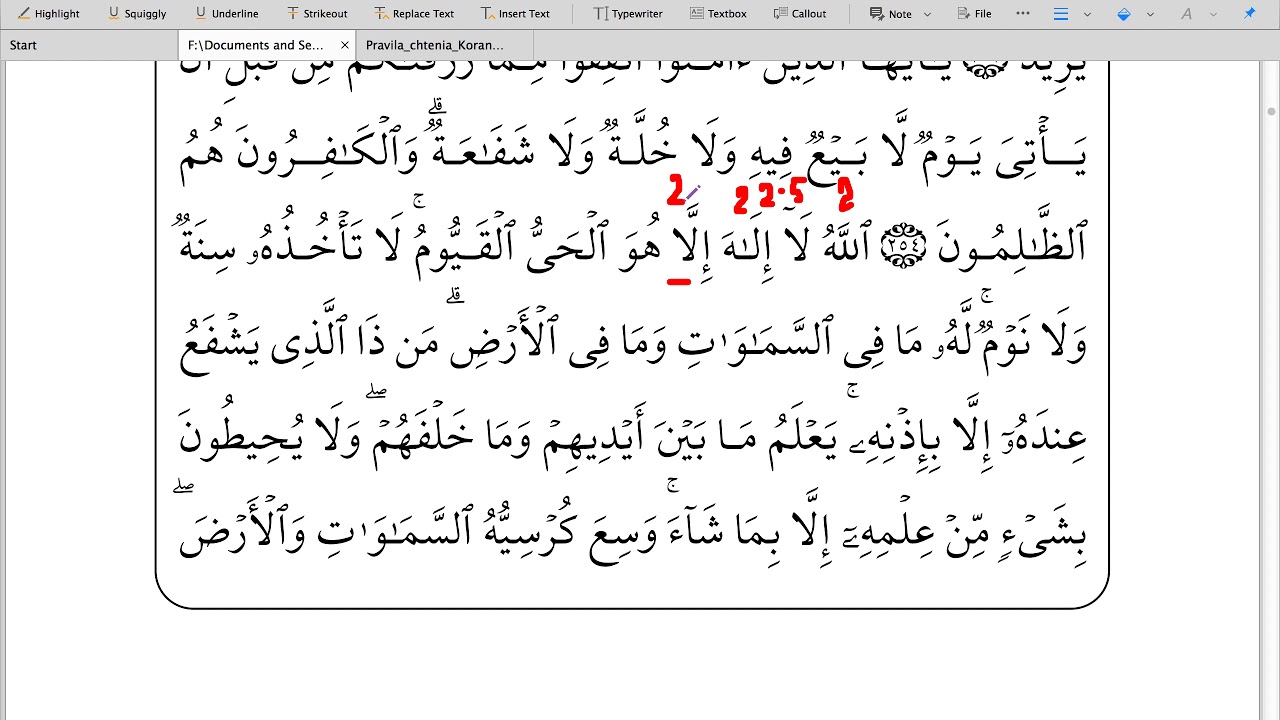The width and height of the screenshot is (1280, 720).
Task: Select the Strikeout tool
Action: [317, 14]
